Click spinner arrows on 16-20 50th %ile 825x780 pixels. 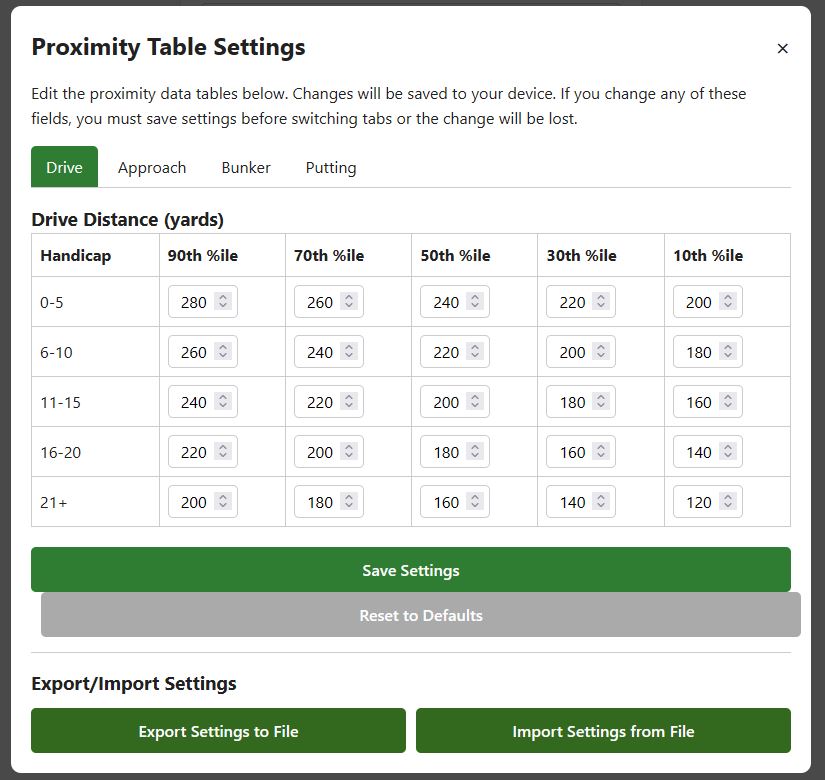(x=475, y=451)
